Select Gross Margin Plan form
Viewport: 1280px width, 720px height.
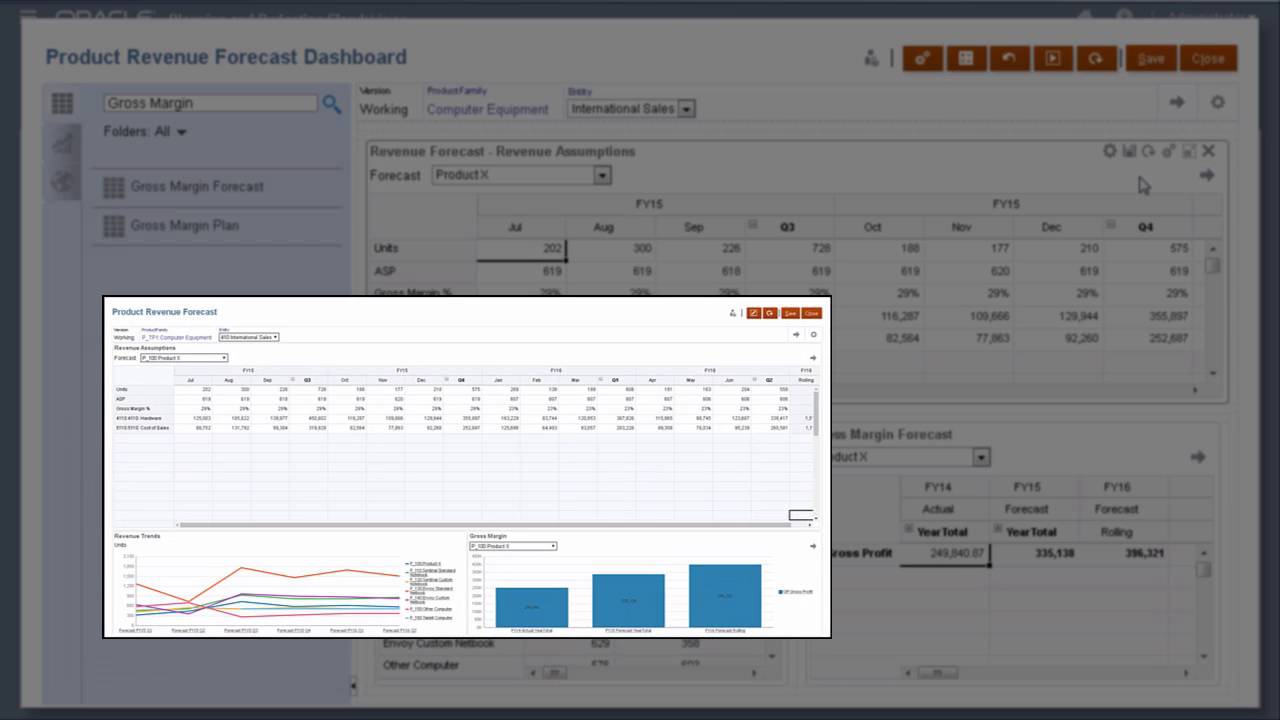point(184,225)
